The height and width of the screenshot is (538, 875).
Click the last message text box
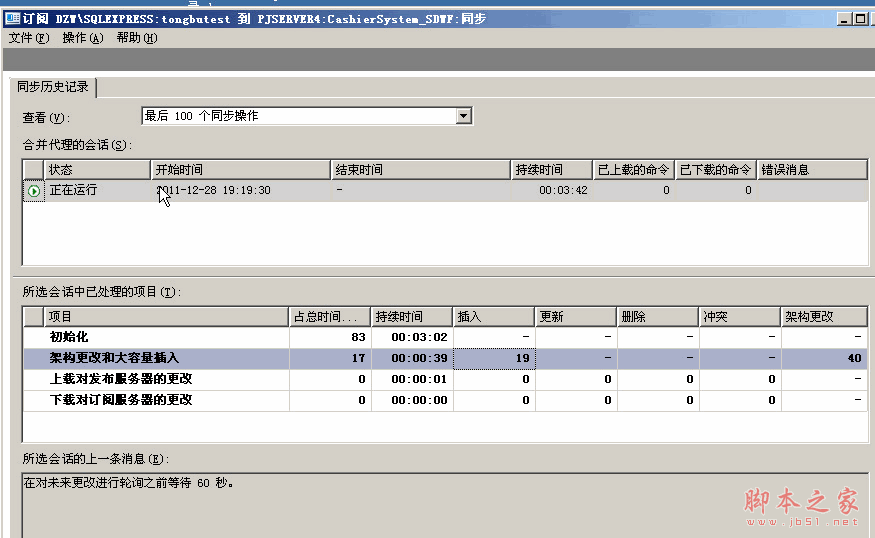[445, 506]
